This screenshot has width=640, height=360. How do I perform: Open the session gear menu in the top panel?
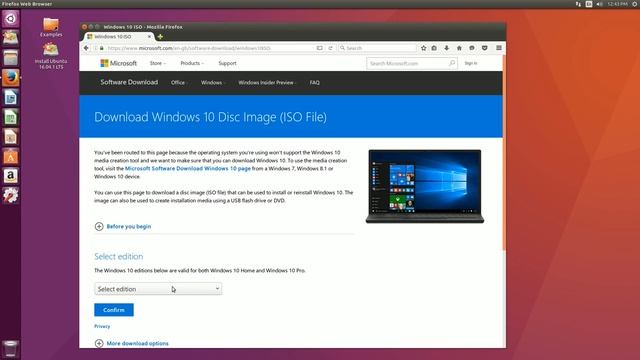click(635, 4)
